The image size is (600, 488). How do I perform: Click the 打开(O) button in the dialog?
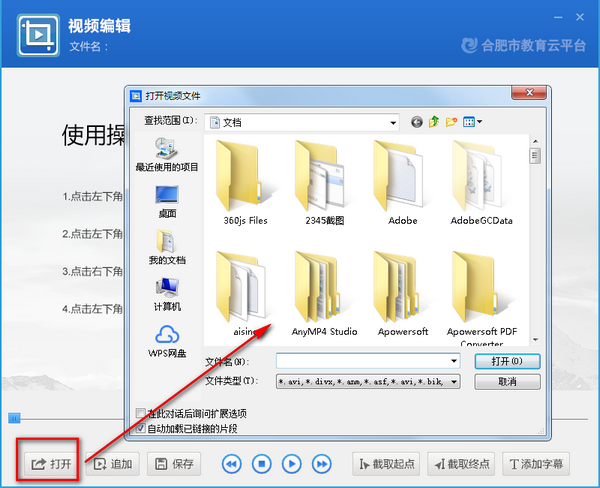(508, 361)
